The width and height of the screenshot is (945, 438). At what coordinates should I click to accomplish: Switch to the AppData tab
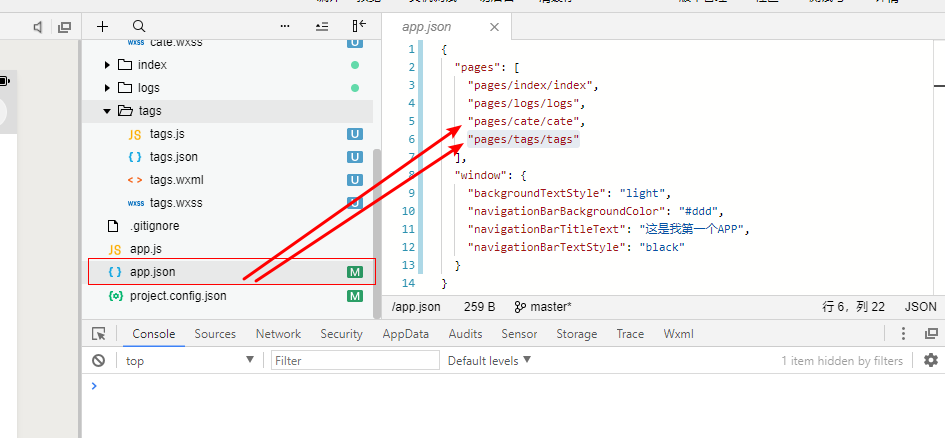405,334
